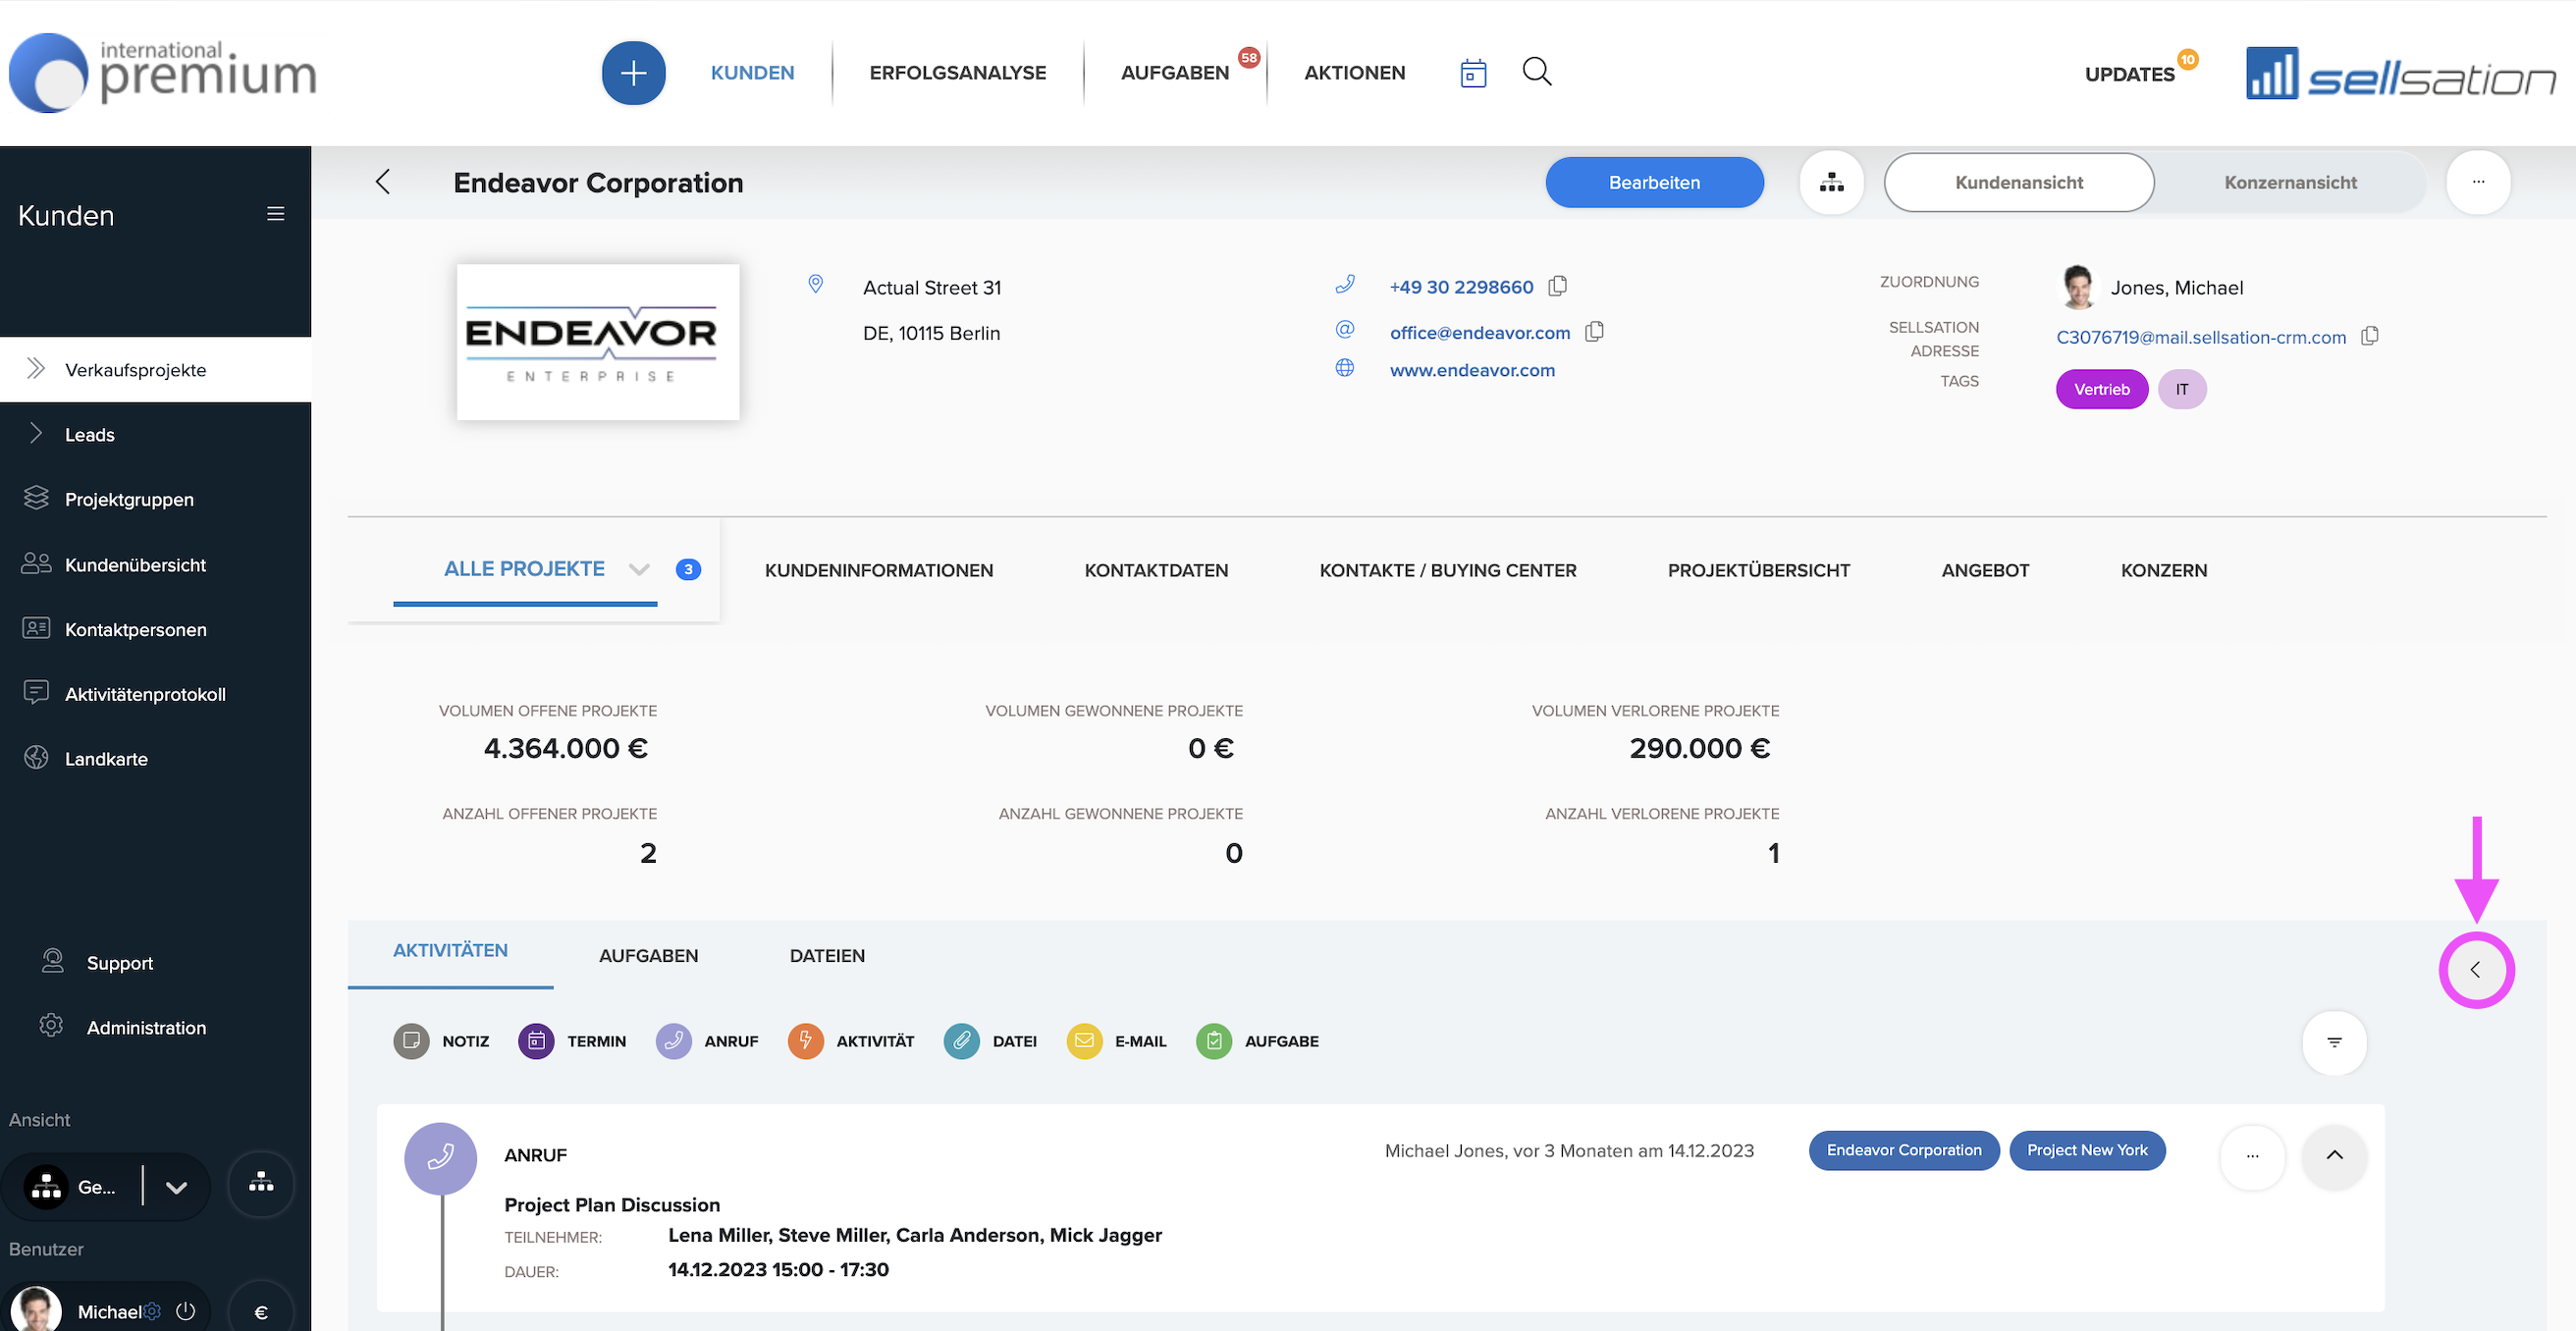Open the Erfolgsanalyse main menu

point(957,73)
